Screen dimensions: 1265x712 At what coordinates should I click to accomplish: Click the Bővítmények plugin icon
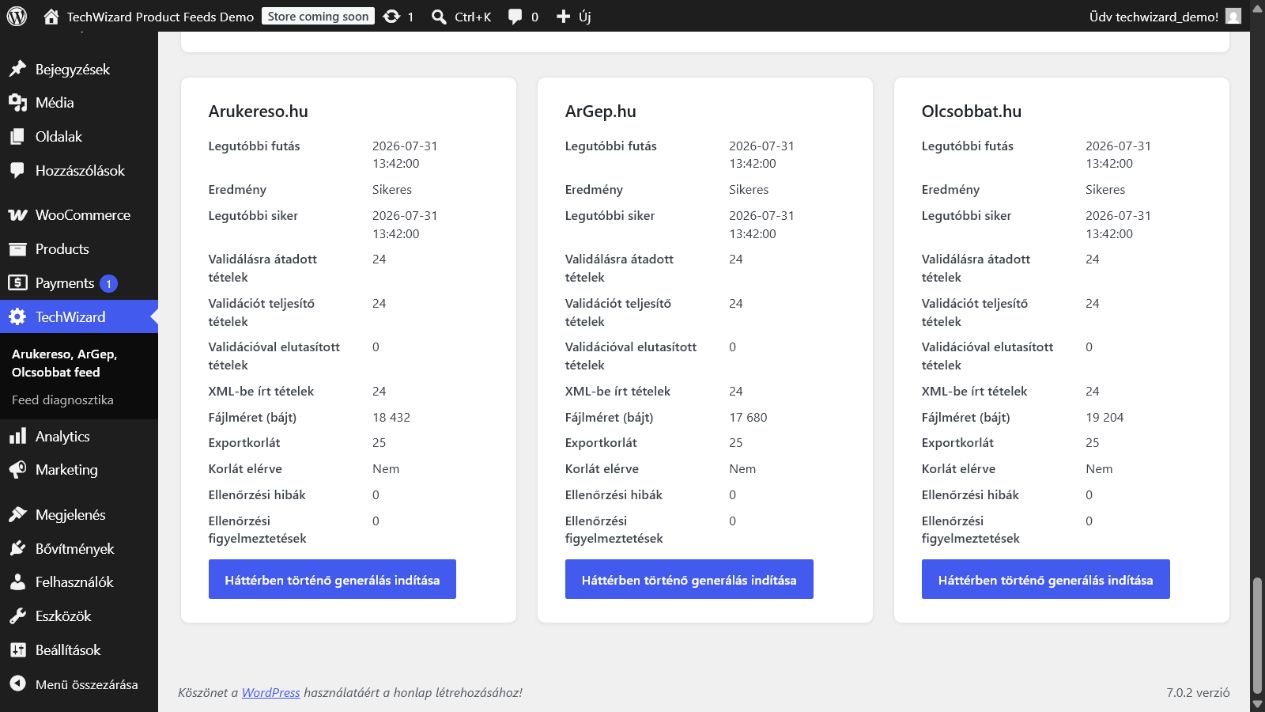coord(17,548)
